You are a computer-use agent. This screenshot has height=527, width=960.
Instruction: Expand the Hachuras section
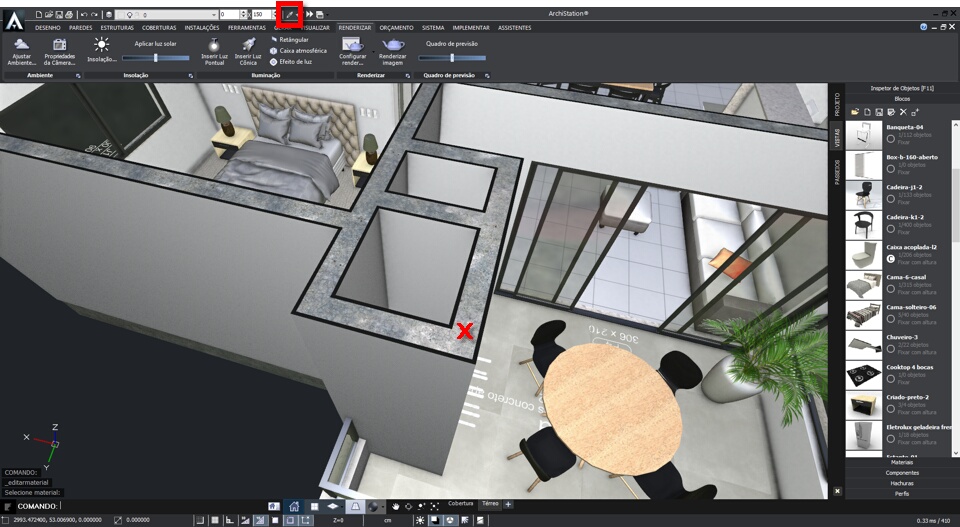click(x=902, y=483)
